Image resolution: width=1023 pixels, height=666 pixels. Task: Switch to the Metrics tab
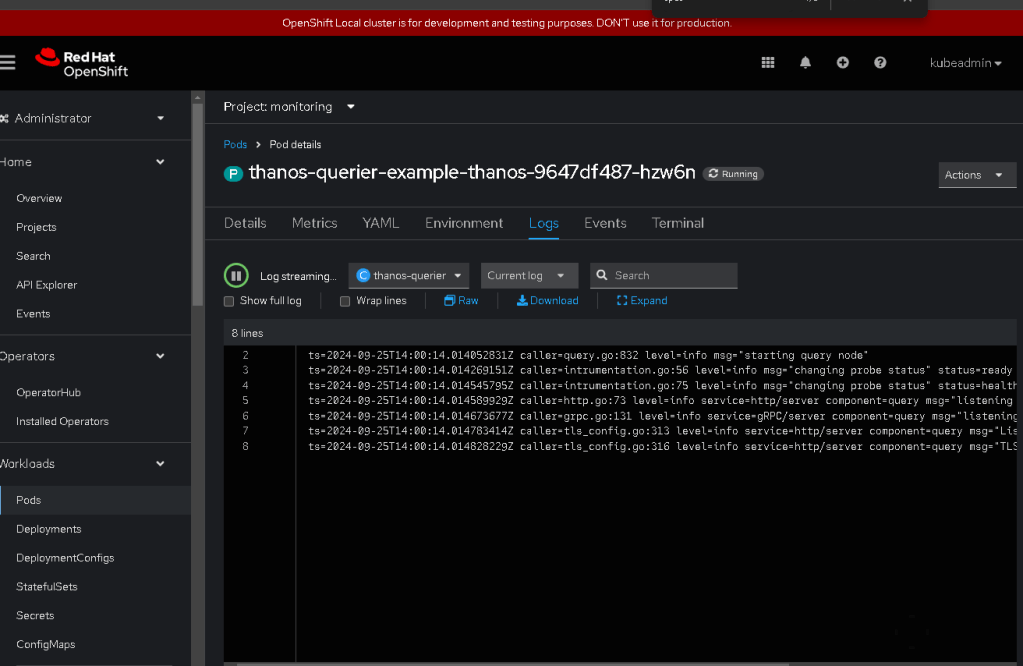point(314,223)
